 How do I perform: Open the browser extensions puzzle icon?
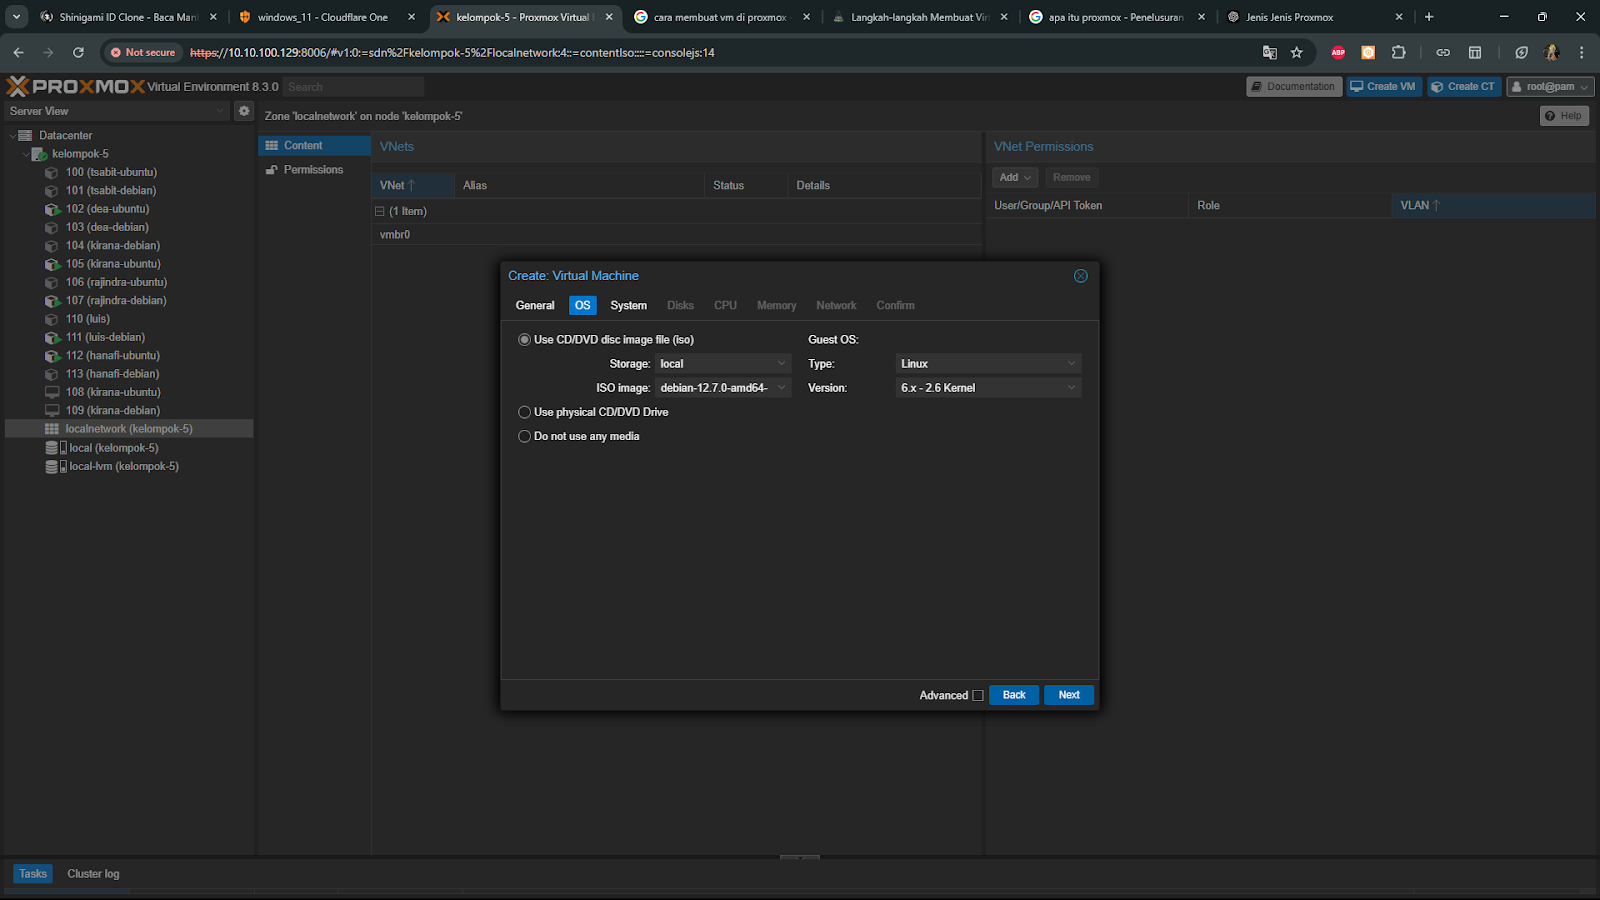[x=1399, y=52]
